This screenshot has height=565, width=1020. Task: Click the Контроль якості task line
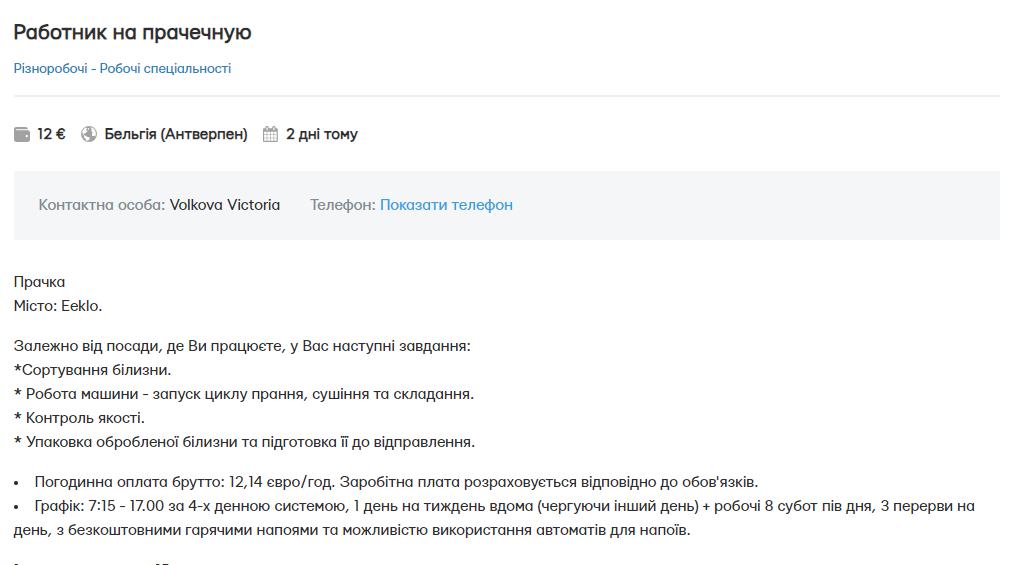click(x=79, y=418)
